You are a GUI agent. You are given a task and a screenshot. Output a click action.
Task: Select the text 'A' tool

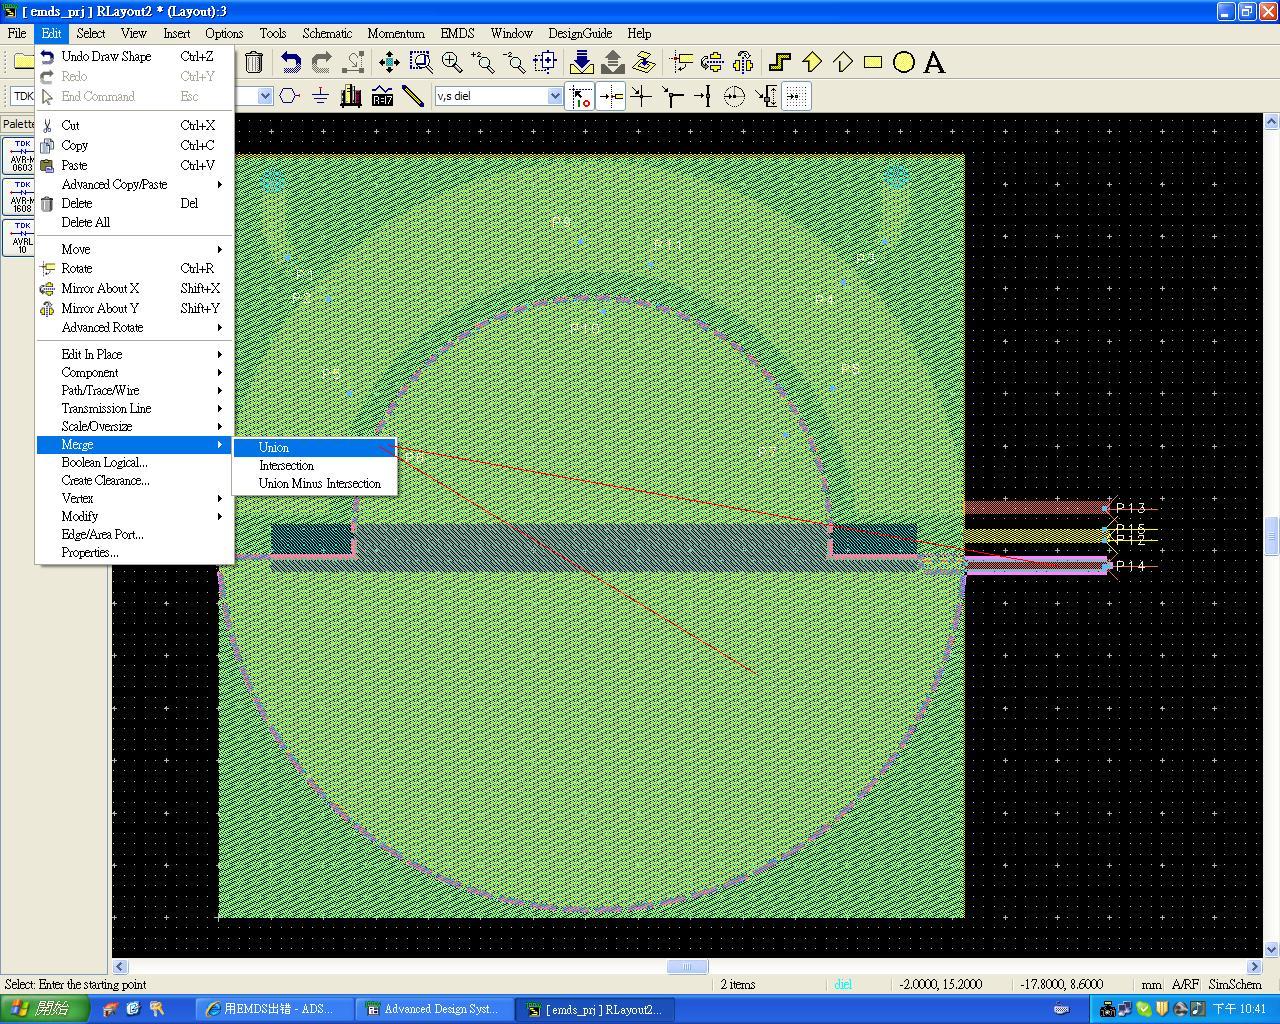[x=934, y=62]
